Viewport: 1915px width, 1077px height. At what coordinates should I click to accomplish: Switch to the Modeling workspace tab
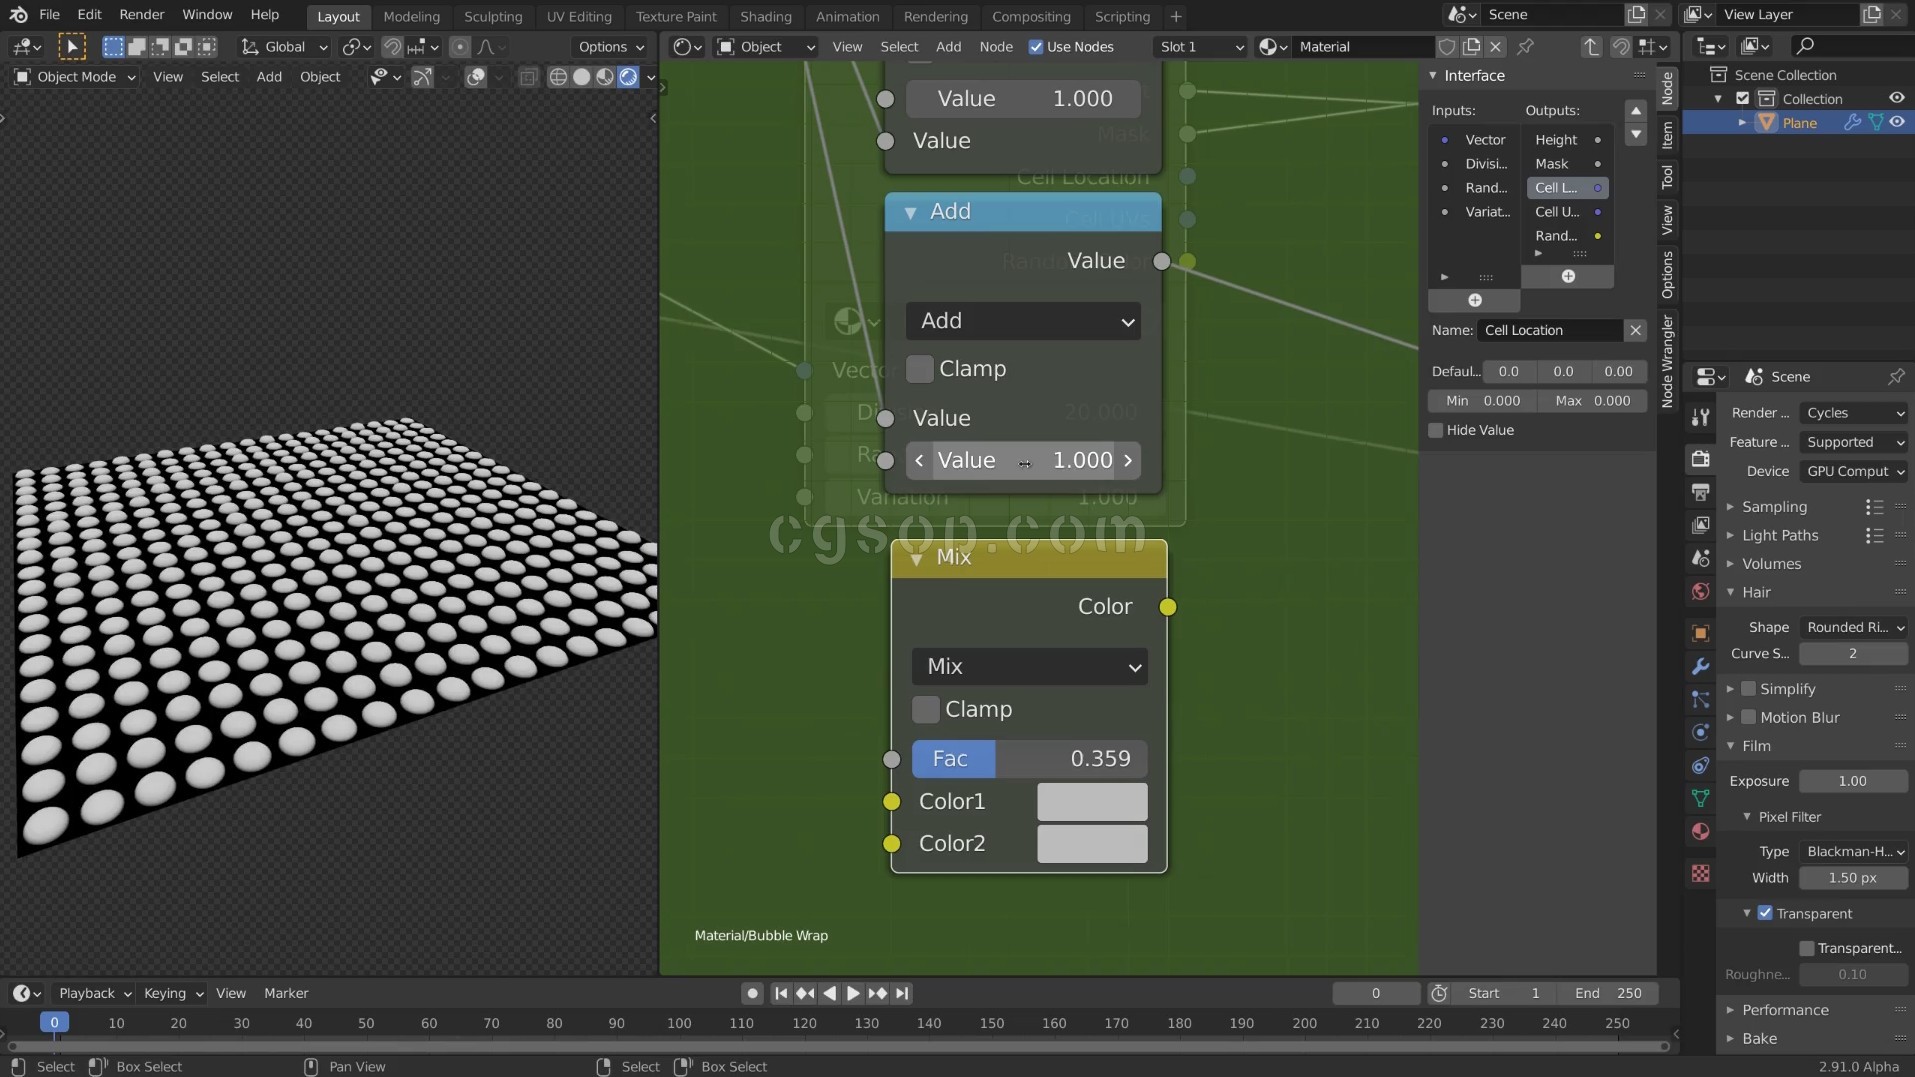click(411, 16)
